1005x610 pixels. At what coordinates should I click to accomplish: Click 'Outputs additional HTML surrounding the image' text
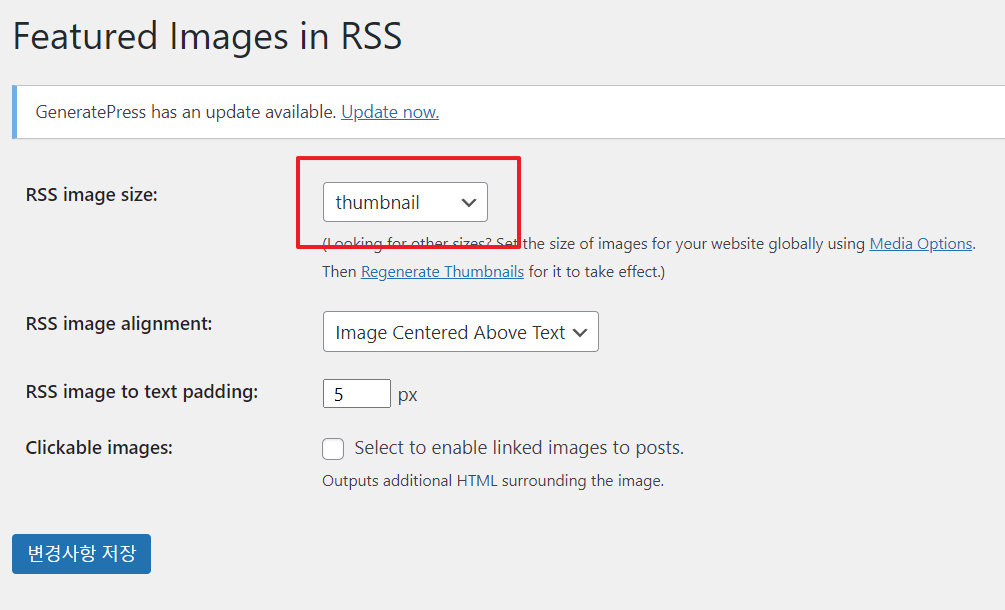click(x=493, y=481)
